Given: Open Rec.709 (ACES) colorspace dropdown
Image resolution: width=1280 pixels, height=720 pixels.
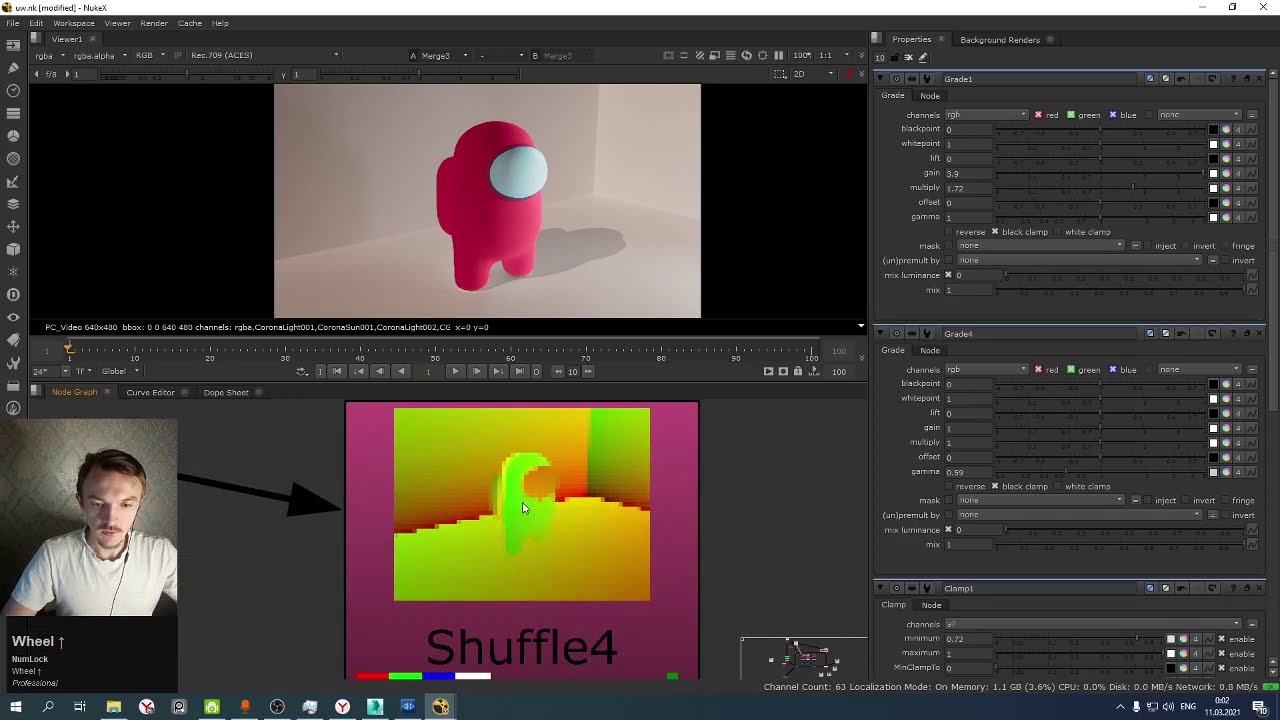Looking at the screenshot, I should tap(264, 55).
